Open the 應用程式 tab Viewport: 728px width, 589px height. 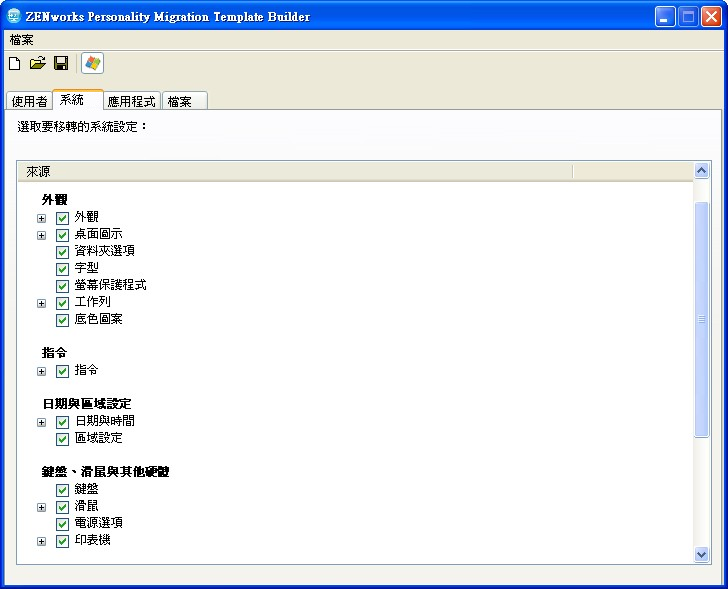tap(131, 101)
